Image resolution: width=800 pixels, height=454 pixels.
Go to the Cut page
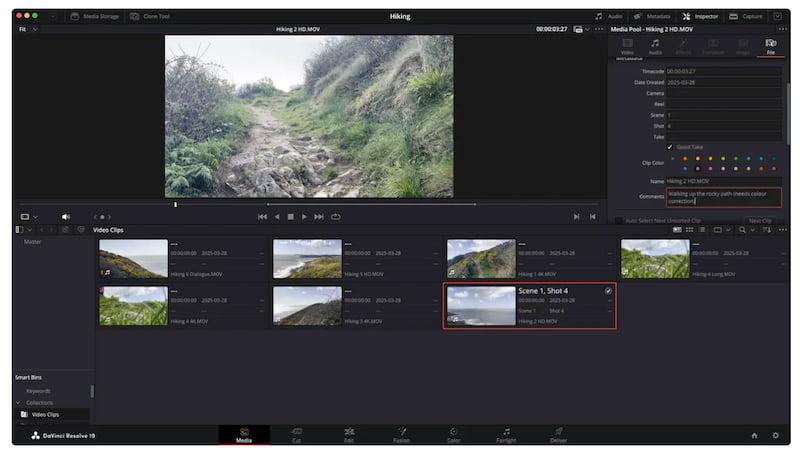point(296,435)
